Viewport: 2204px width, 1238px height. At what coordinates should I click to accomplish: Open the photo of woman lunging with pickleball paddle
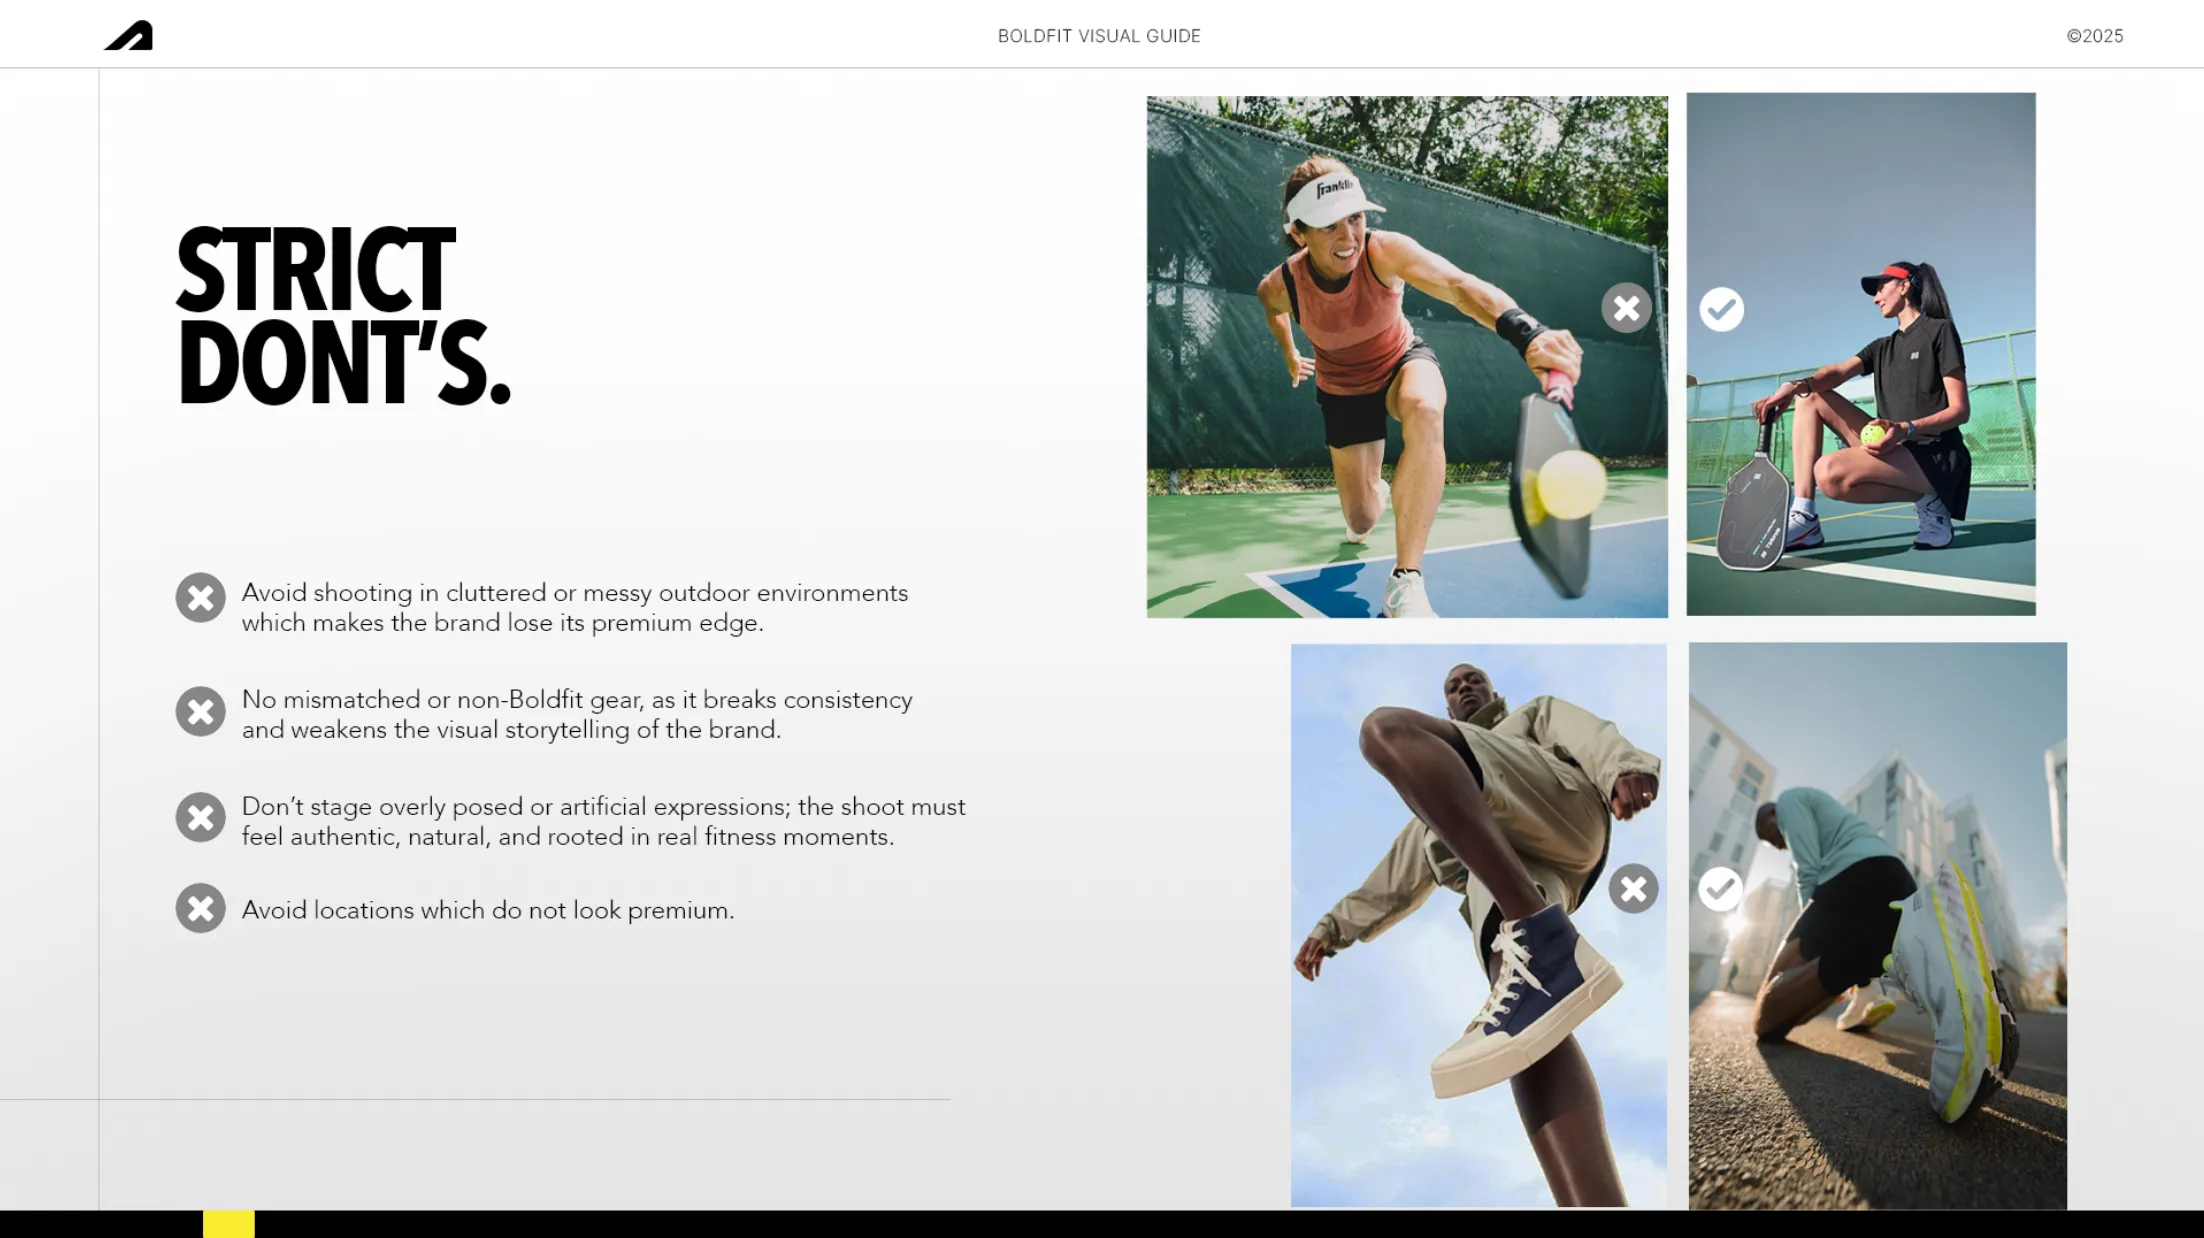1407,356
